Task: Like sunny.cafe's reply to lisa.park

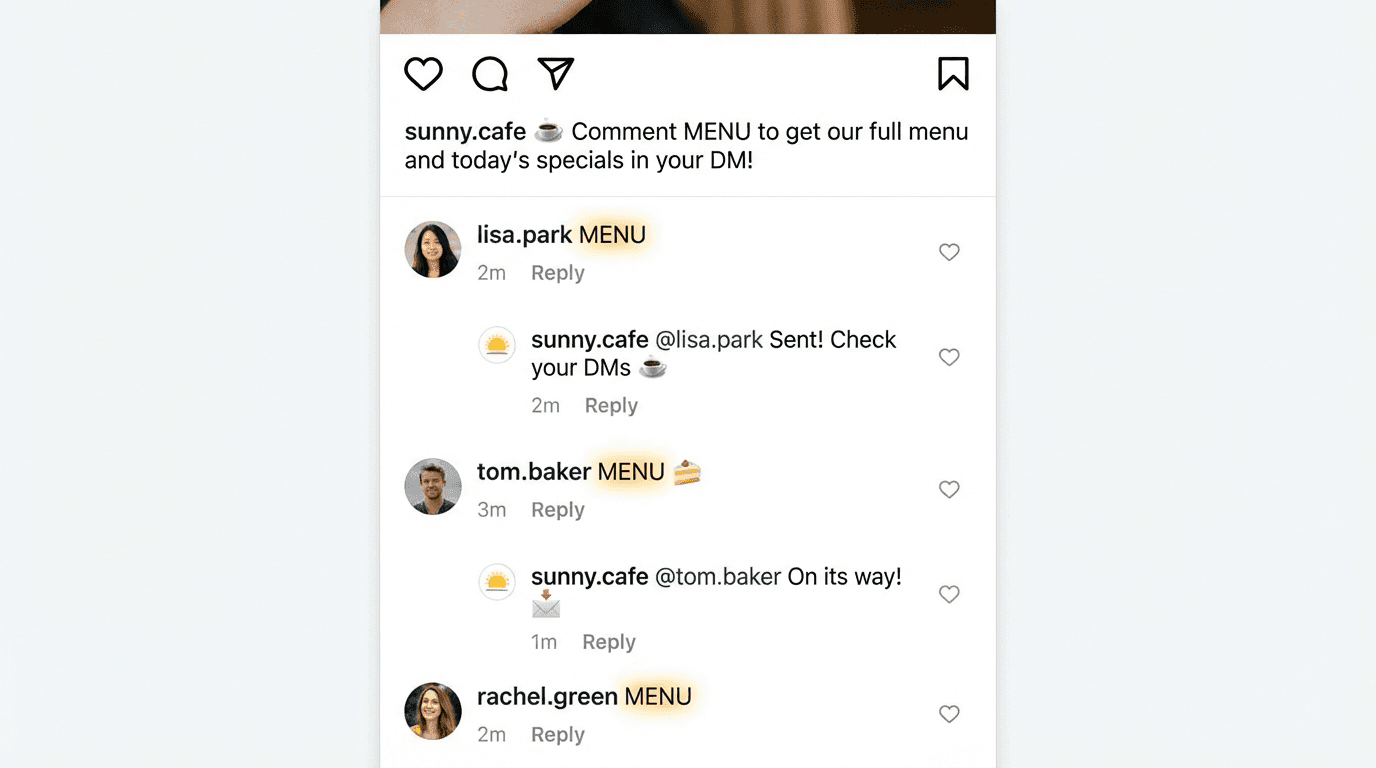Action: point(949,357)
